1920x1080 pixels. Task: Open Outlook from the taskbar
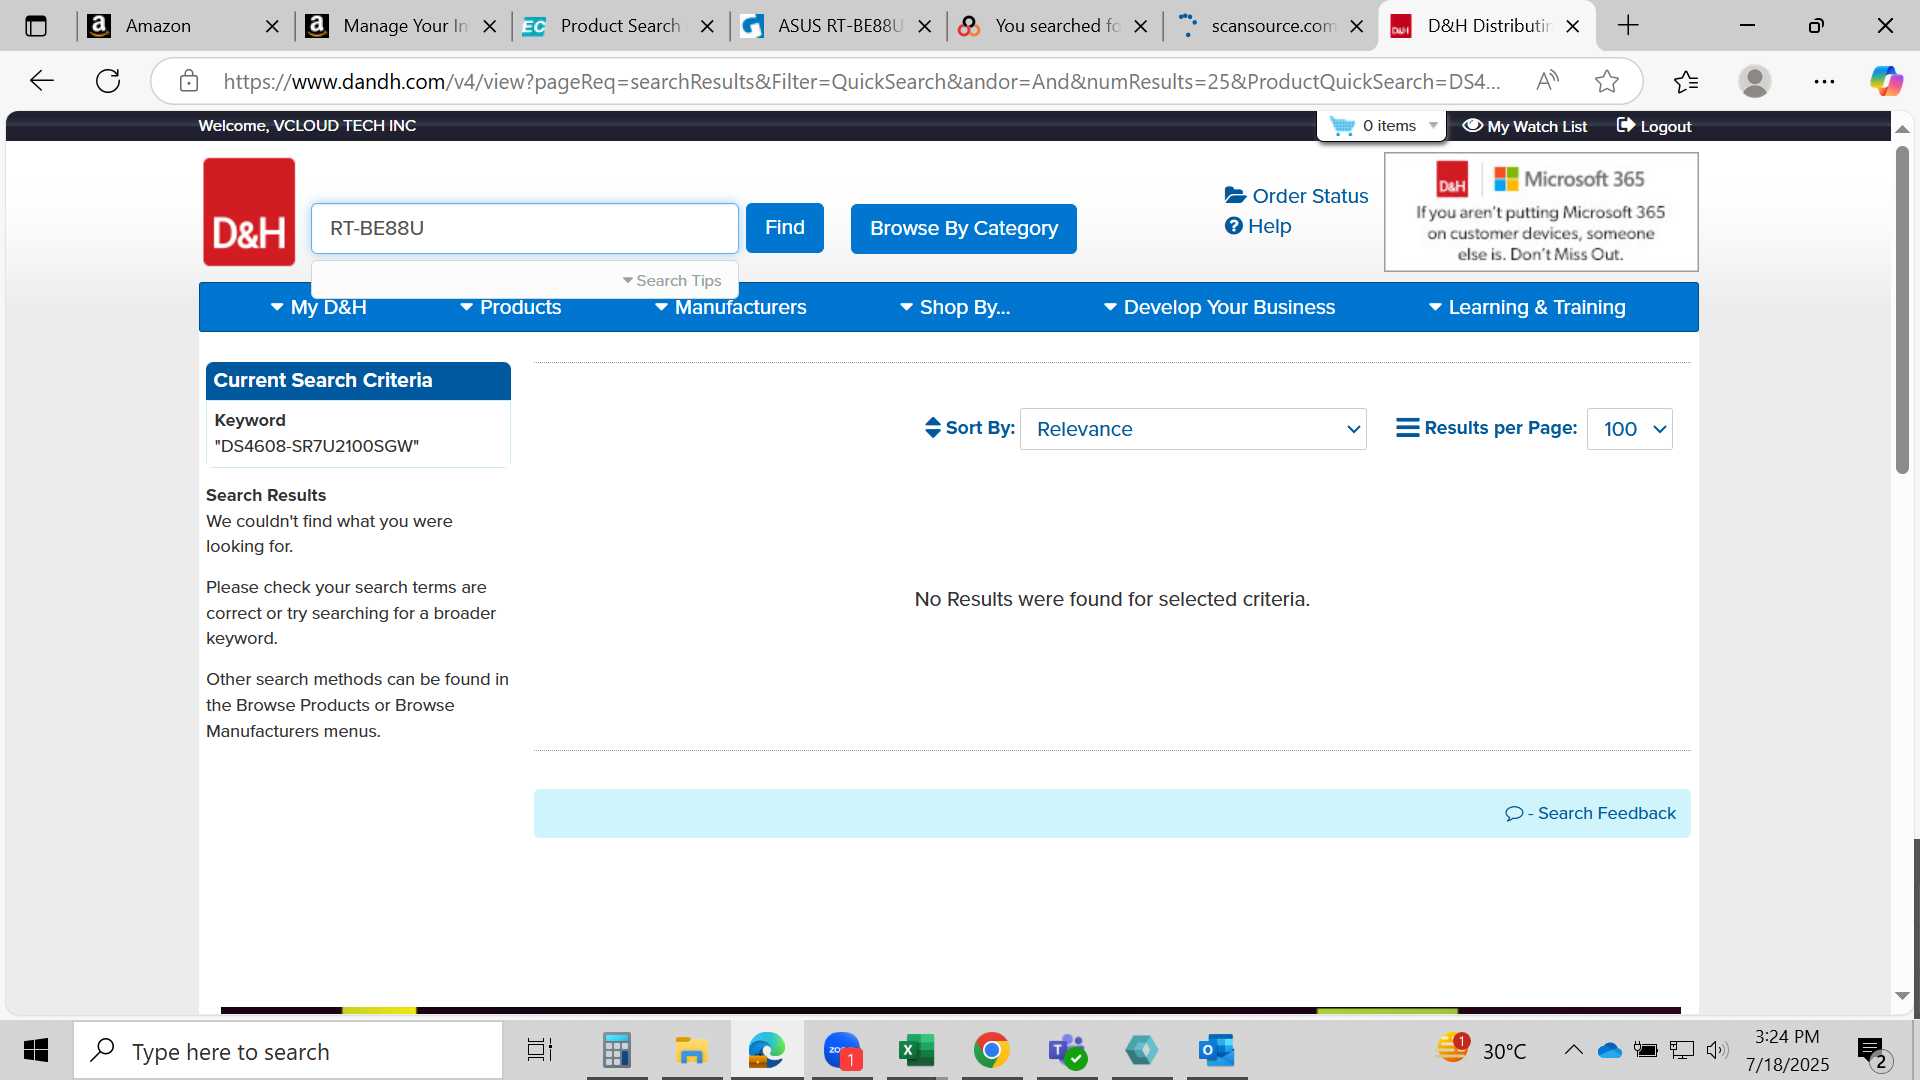point(1216,1051)
